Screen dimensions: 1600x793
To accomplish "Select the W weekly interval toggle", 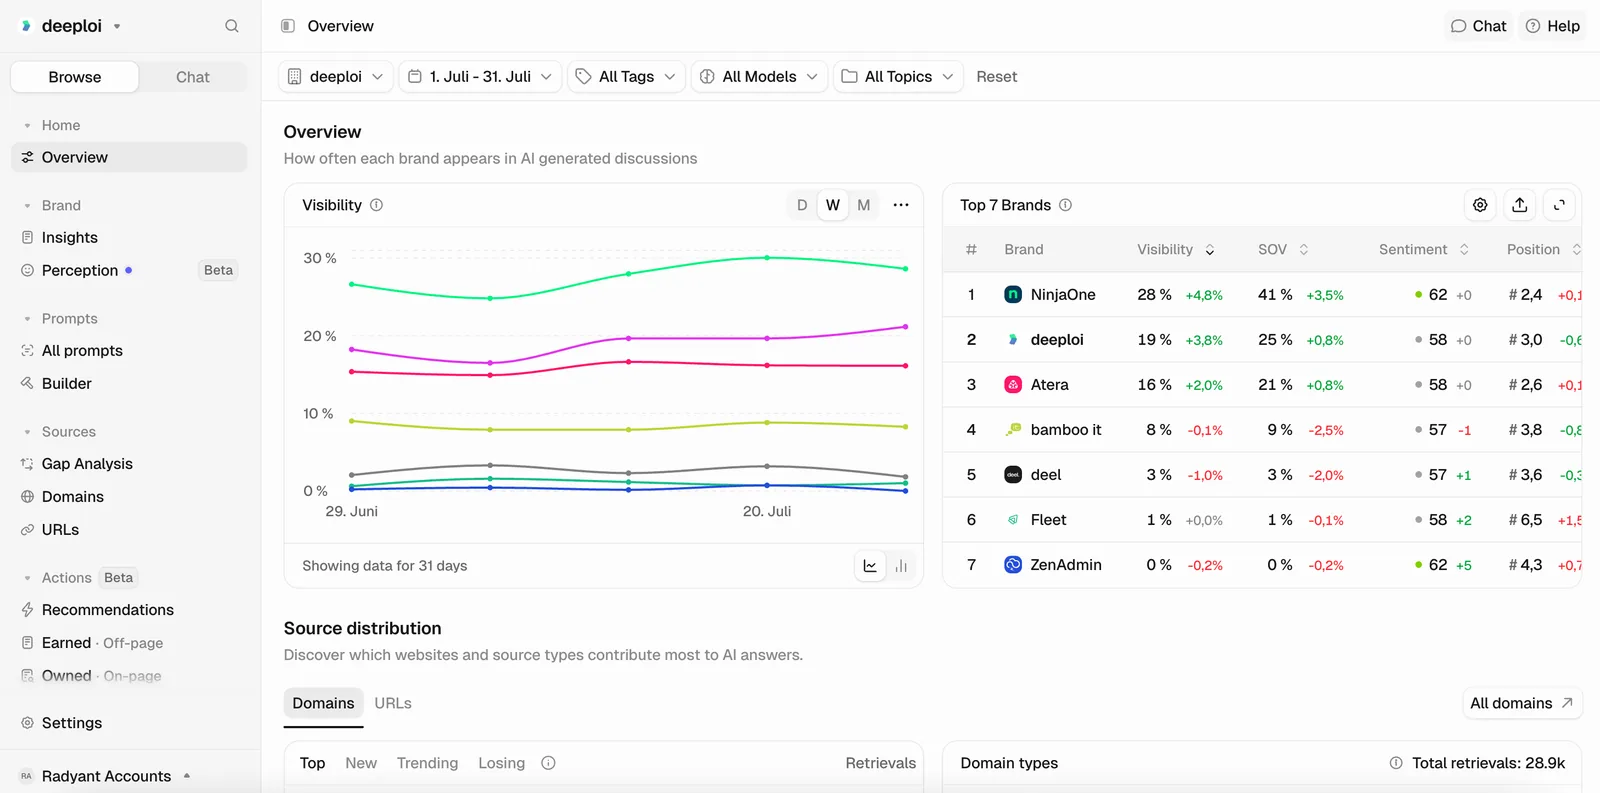I will point(833,205).
